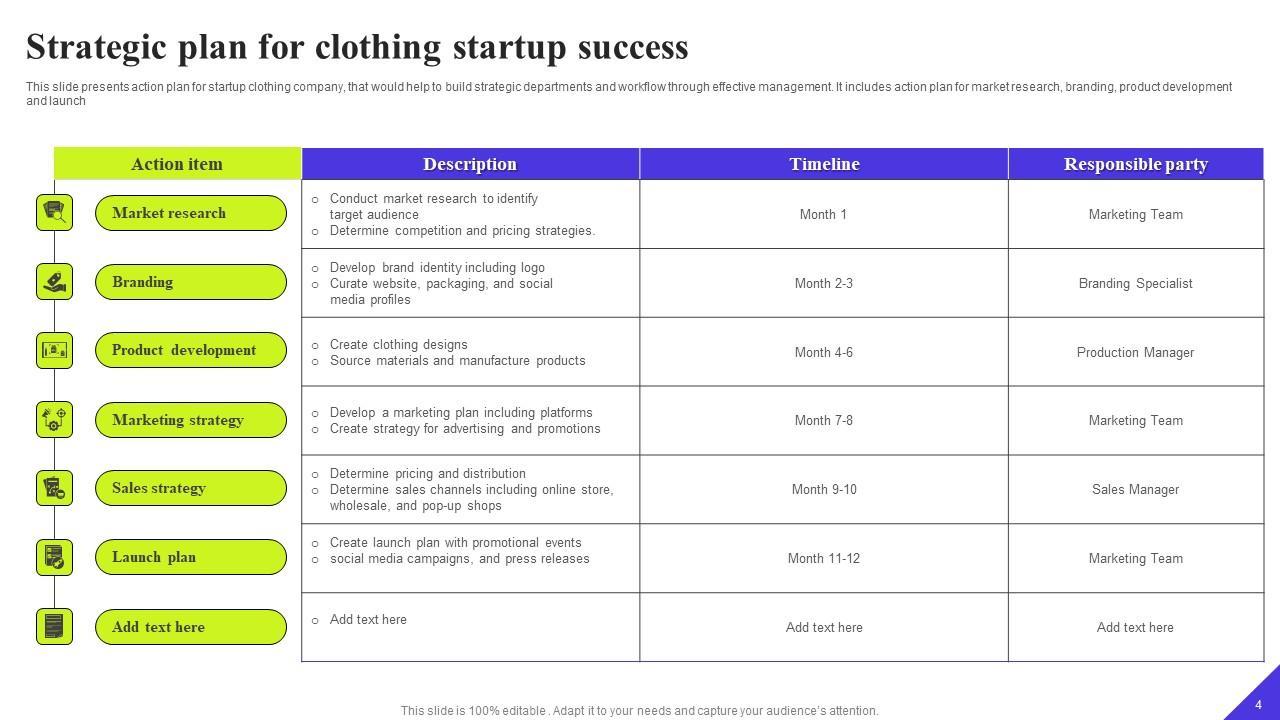
Task: Select the Description column header
Action: pos(470,164)
